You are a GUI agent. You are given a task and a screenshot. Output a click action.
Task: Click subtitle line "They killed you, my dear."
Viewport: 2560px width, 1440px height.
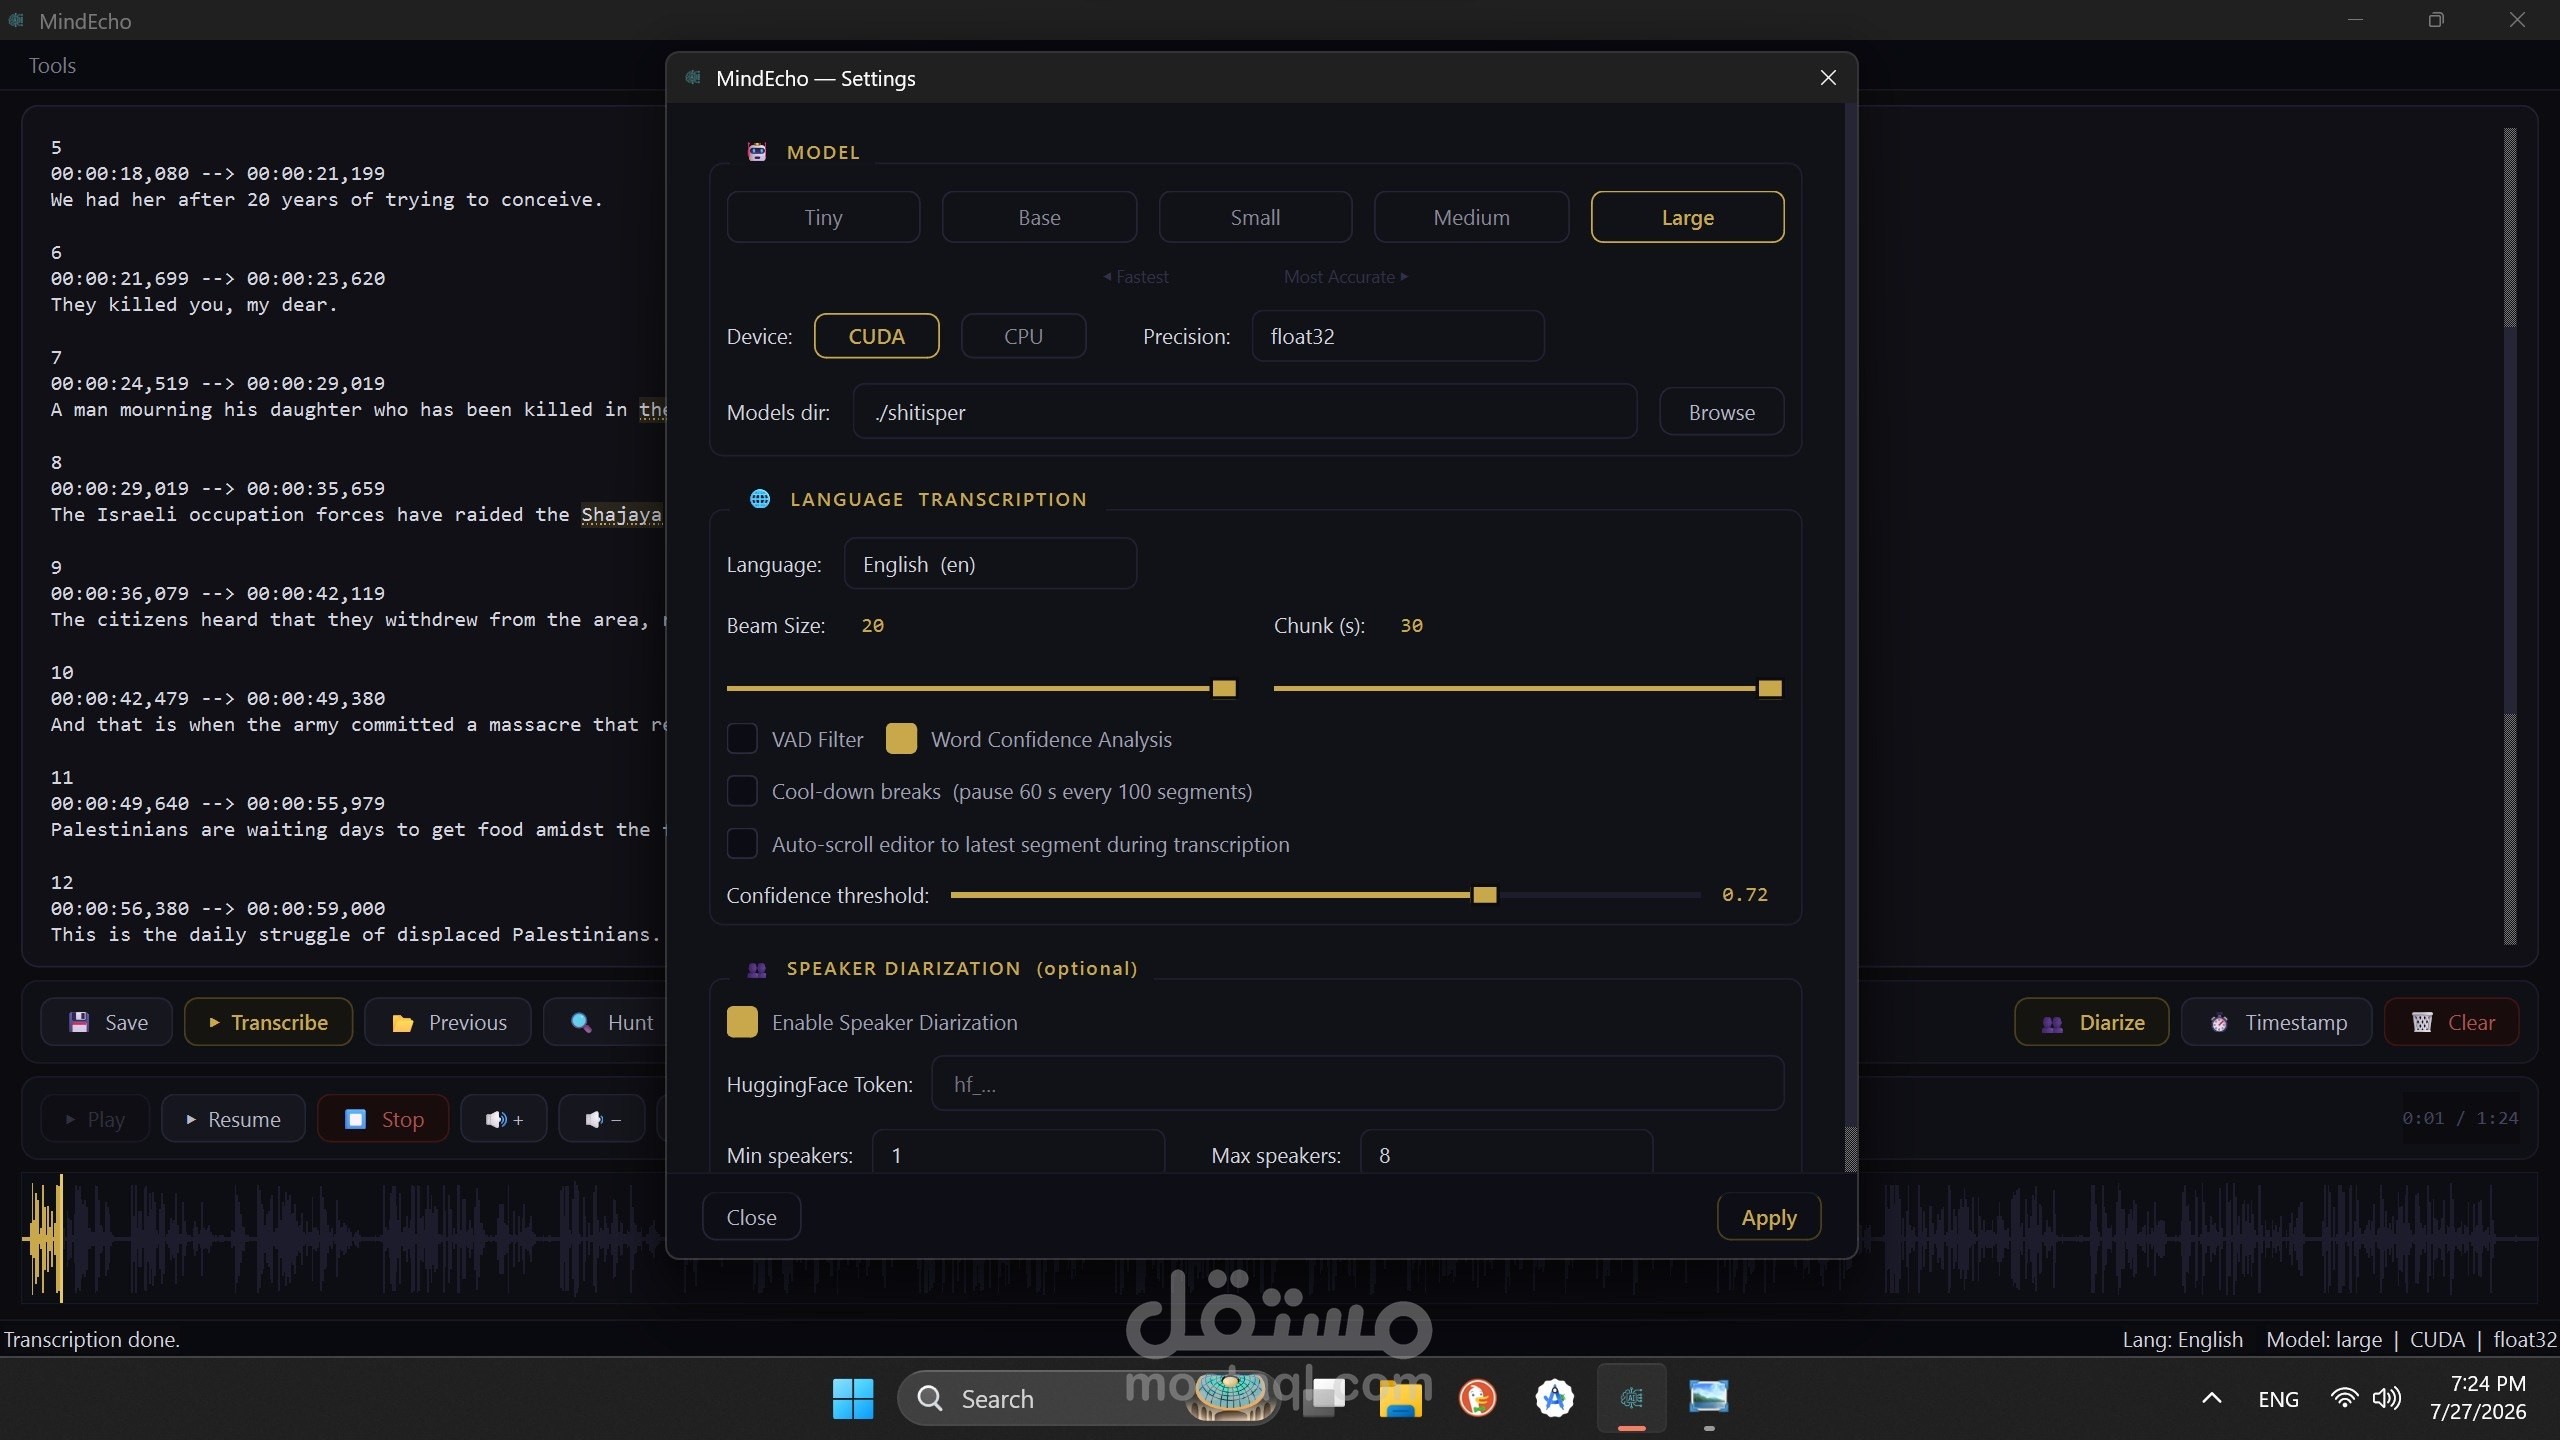194,305
